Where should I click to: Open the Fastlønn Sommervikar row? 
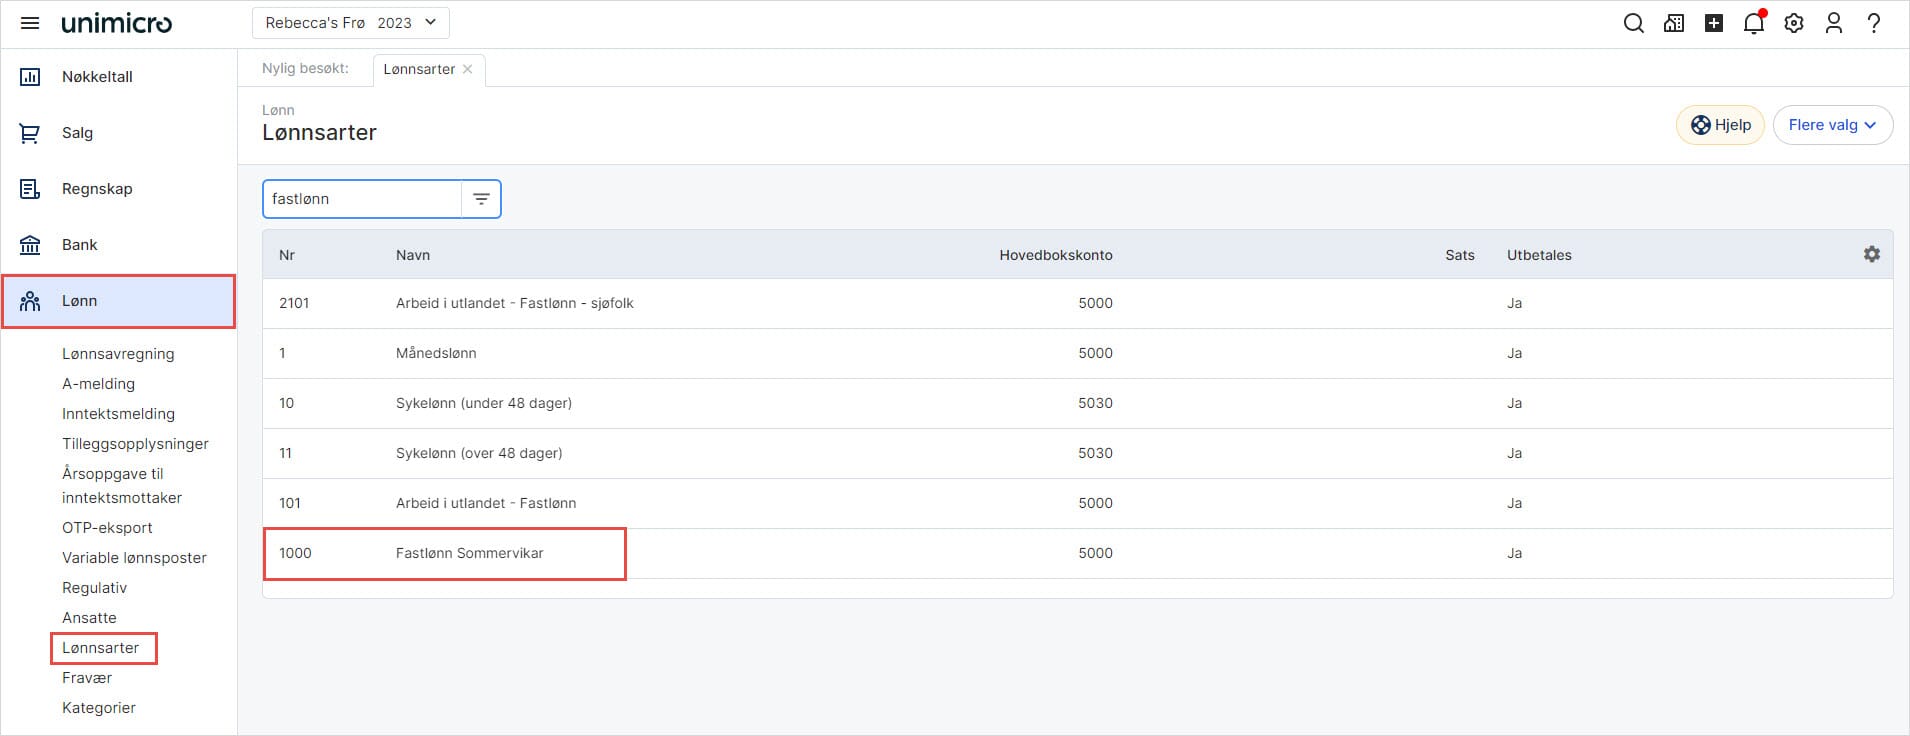(470, 553)
